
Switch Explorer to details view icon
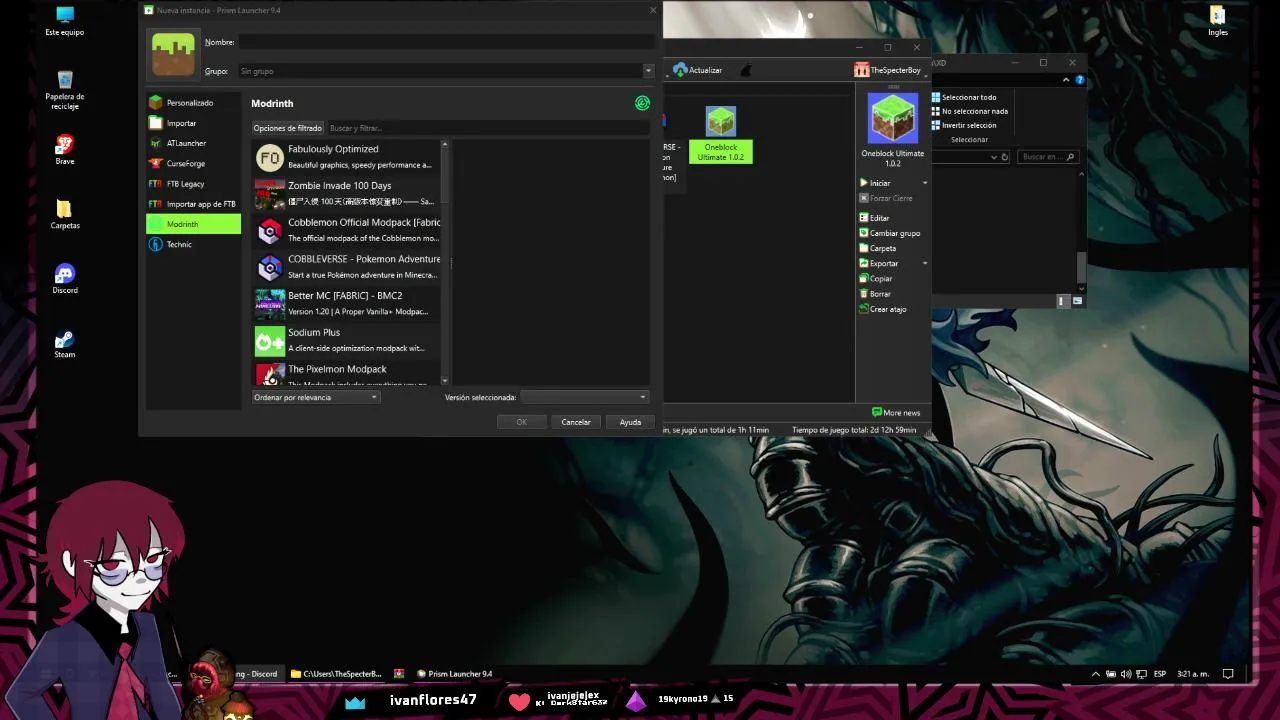click(x=1063, y=301)
